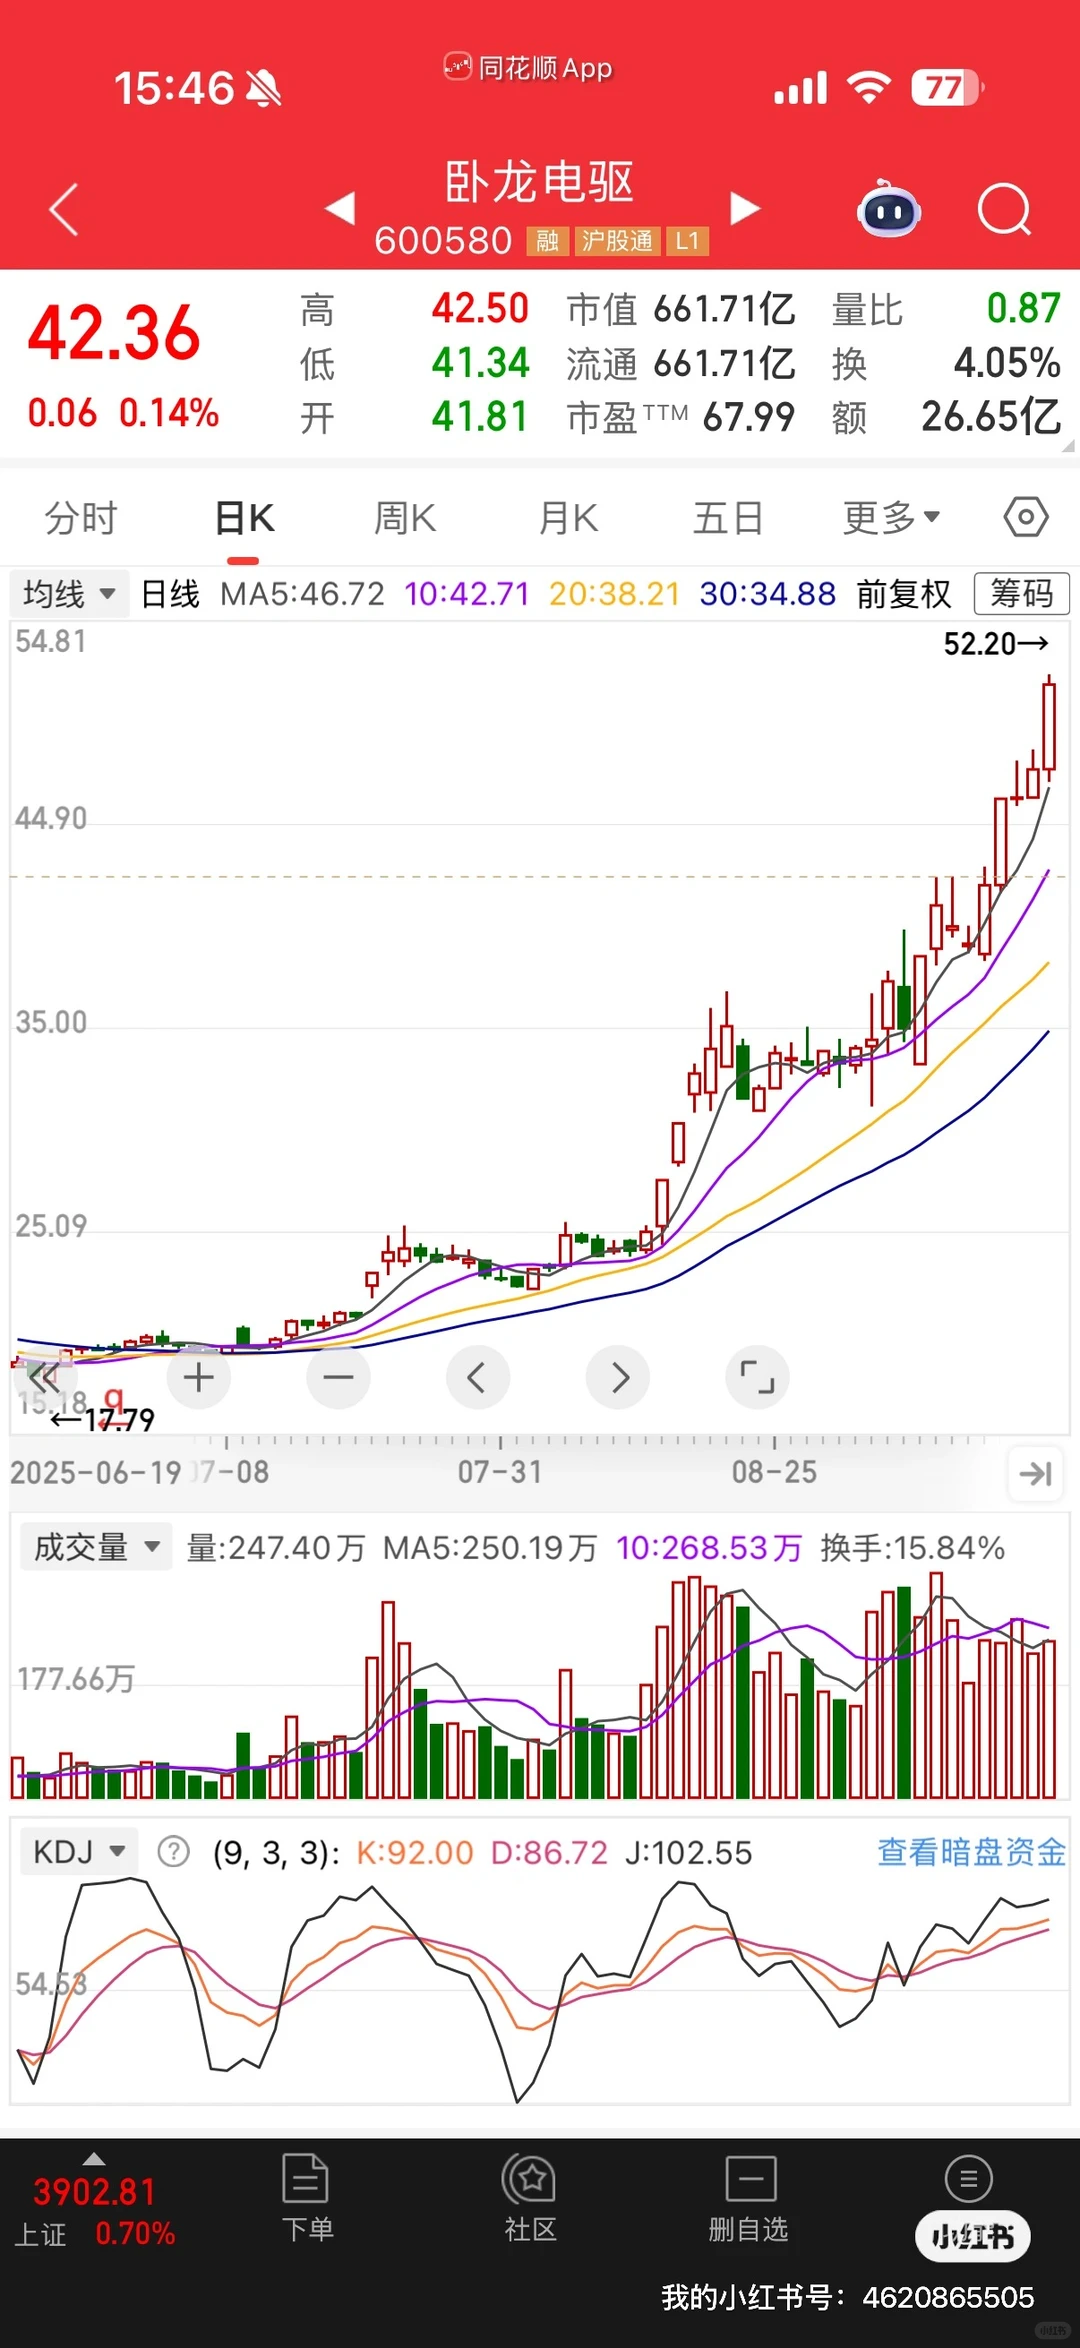Tap 我的小红书号 4620865505 text

point(847,2297)
